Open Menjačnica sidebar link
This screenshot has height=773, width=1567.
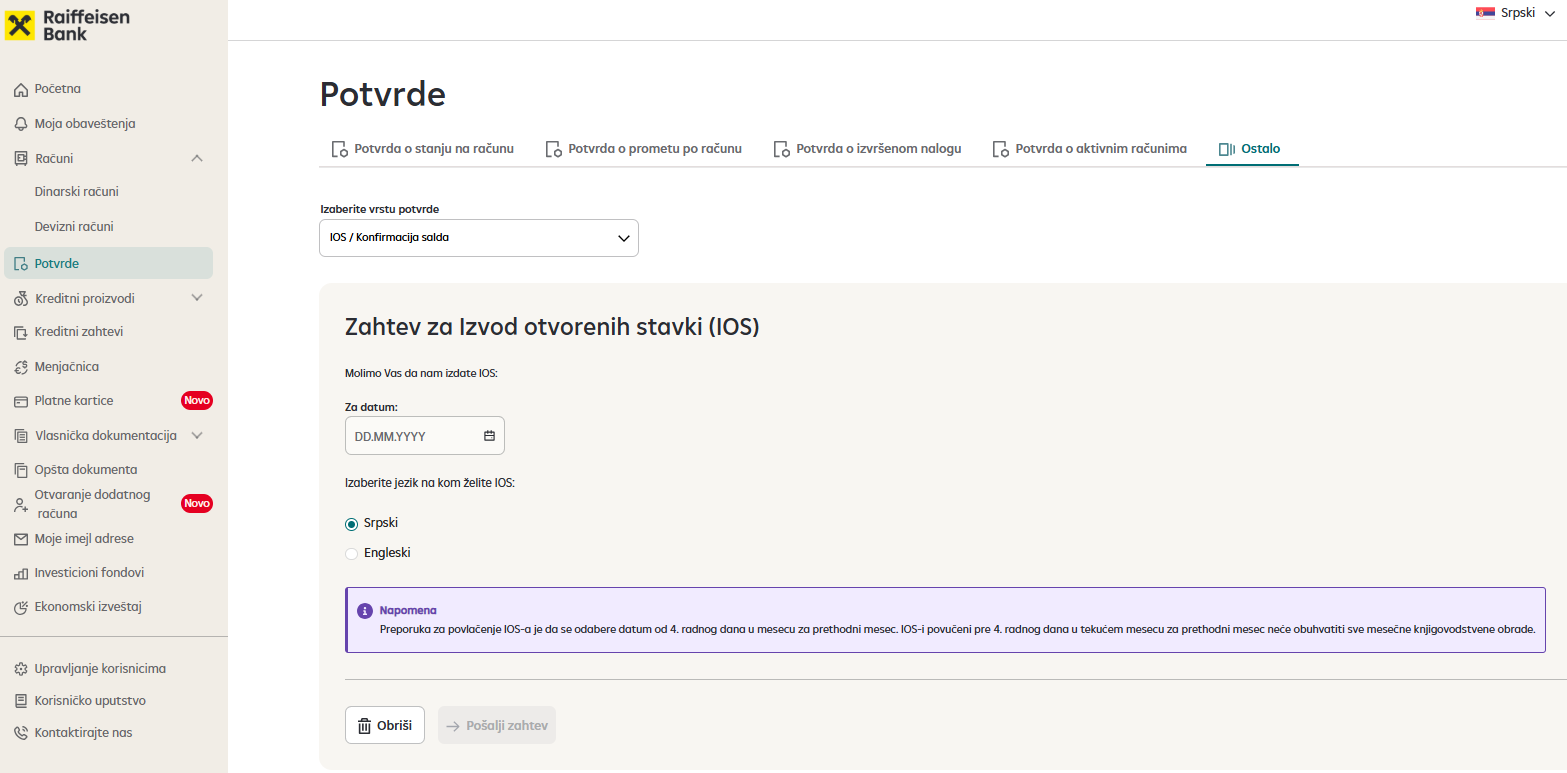pos(67,367)
